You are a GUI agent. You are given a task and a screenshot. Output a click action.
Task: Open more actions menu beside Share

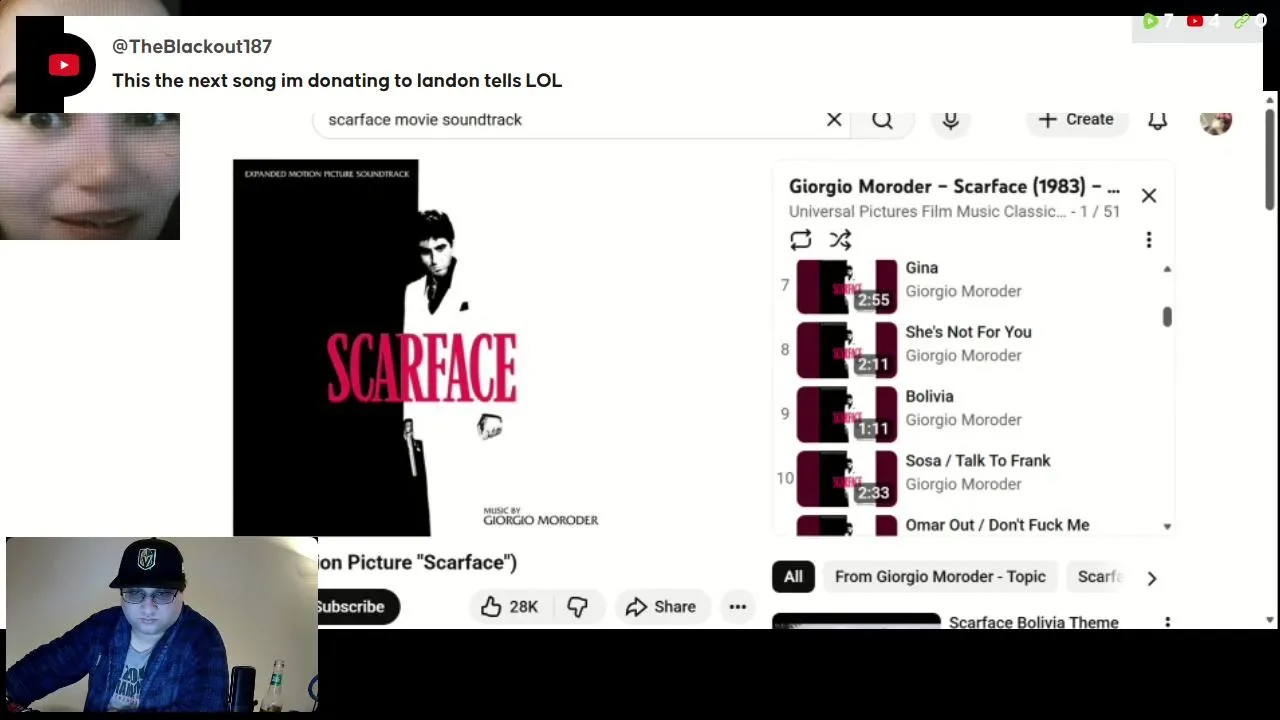737,606
